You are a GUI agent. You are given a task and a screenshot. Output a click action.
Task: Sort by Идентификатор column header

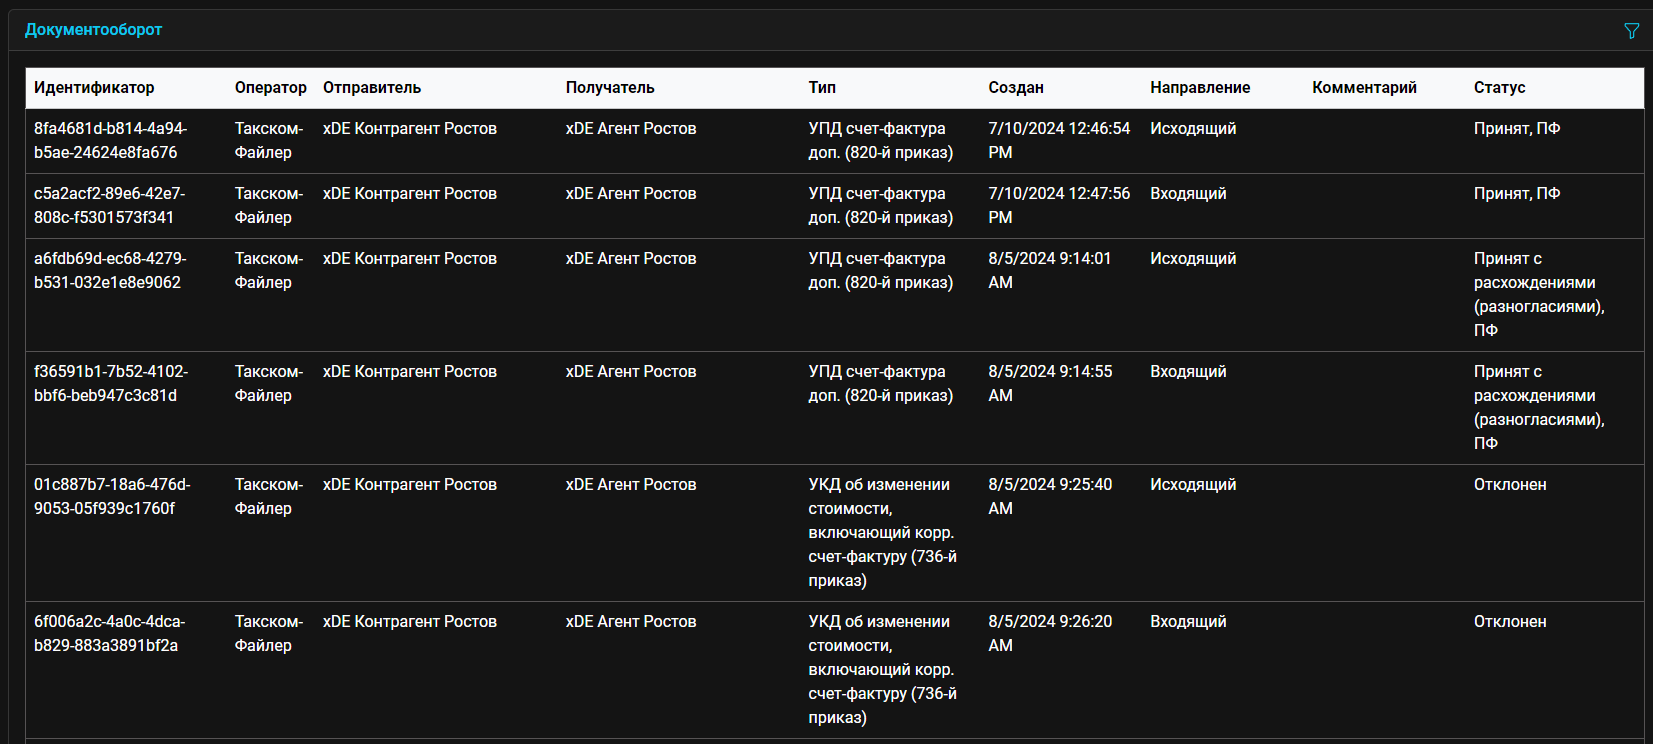coord(94,88)
